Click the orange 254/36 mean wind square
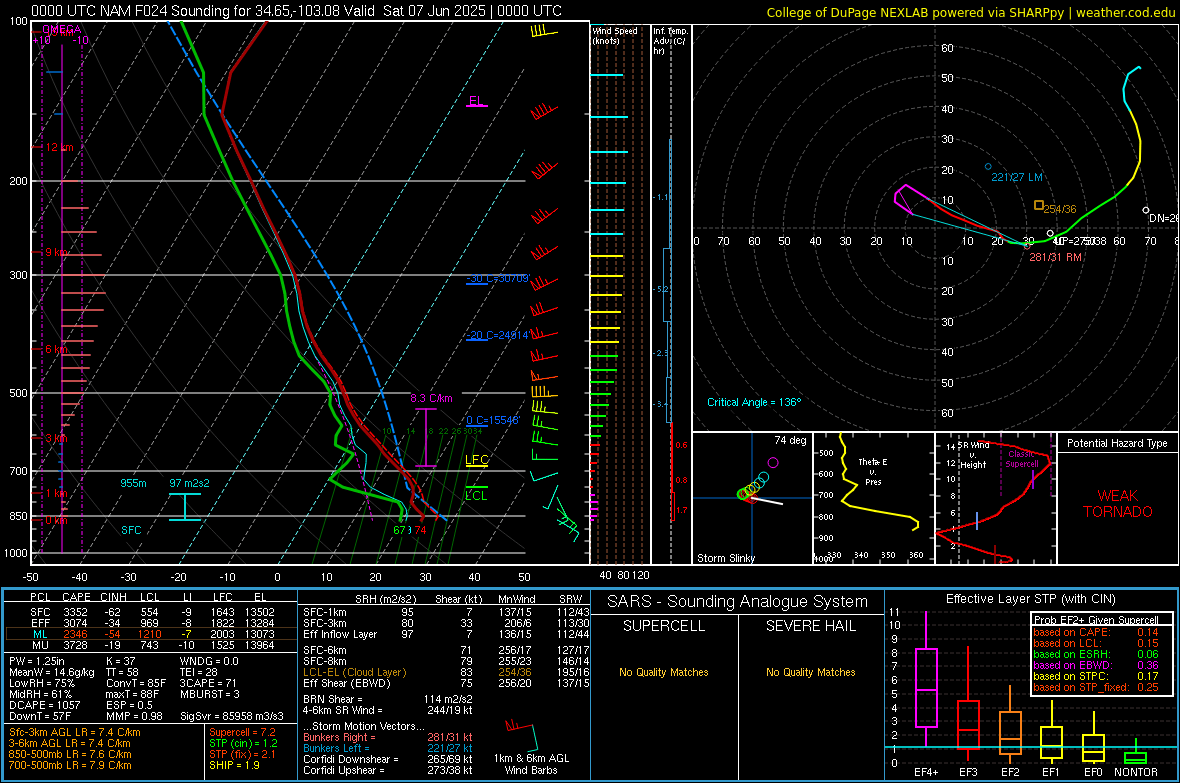Image resolution: width=1180 pixels, height=783 pixels. click(x=1039, y=205)
